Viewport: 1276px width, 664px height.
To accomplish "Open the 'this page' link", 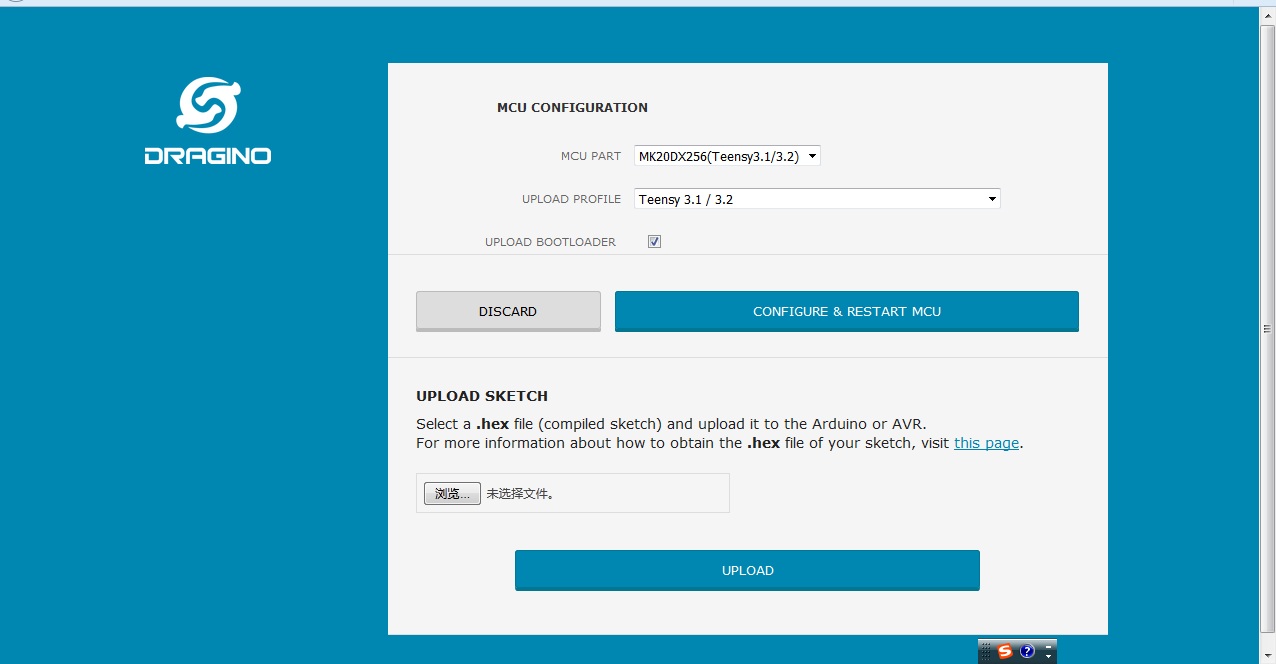I will (986, 443).
